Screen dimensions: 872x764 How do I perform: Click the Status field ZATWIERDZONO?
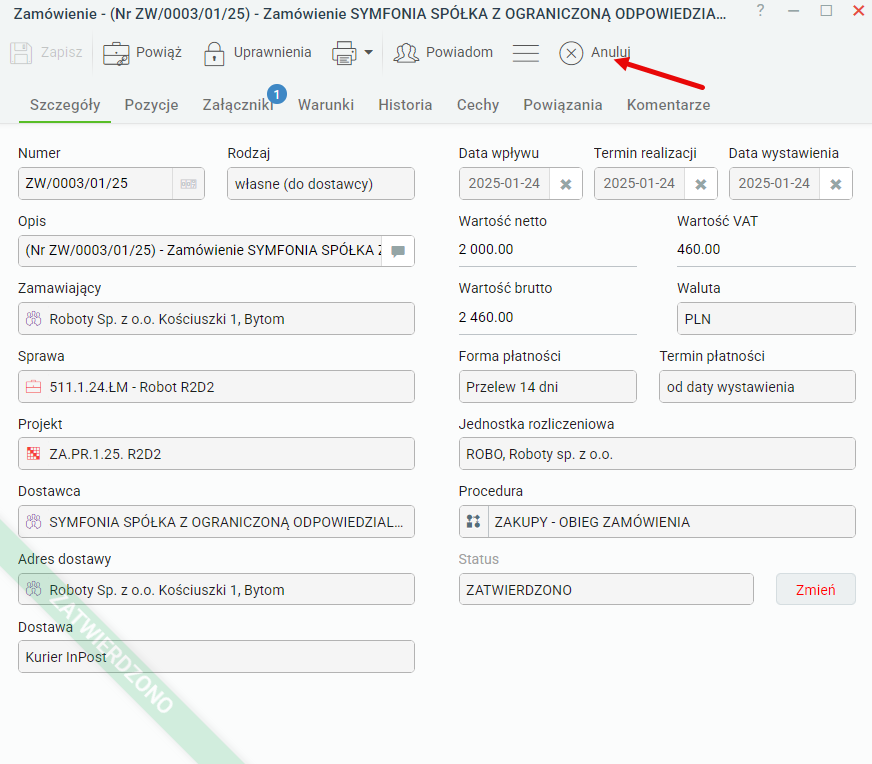(606, 589)
